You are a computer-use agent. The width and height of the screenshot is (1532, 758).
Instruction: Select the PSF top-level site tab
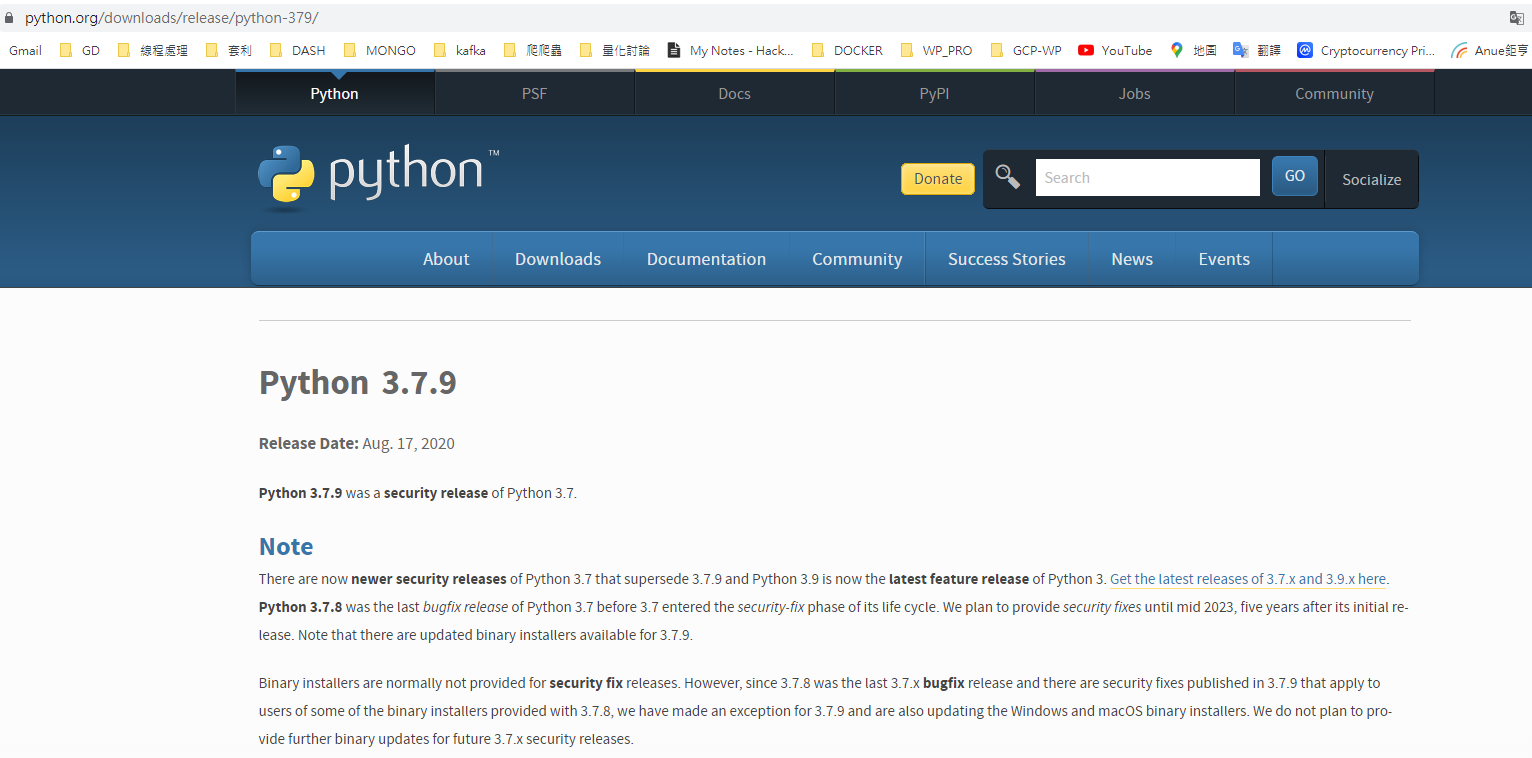click(x=534, y=93)
